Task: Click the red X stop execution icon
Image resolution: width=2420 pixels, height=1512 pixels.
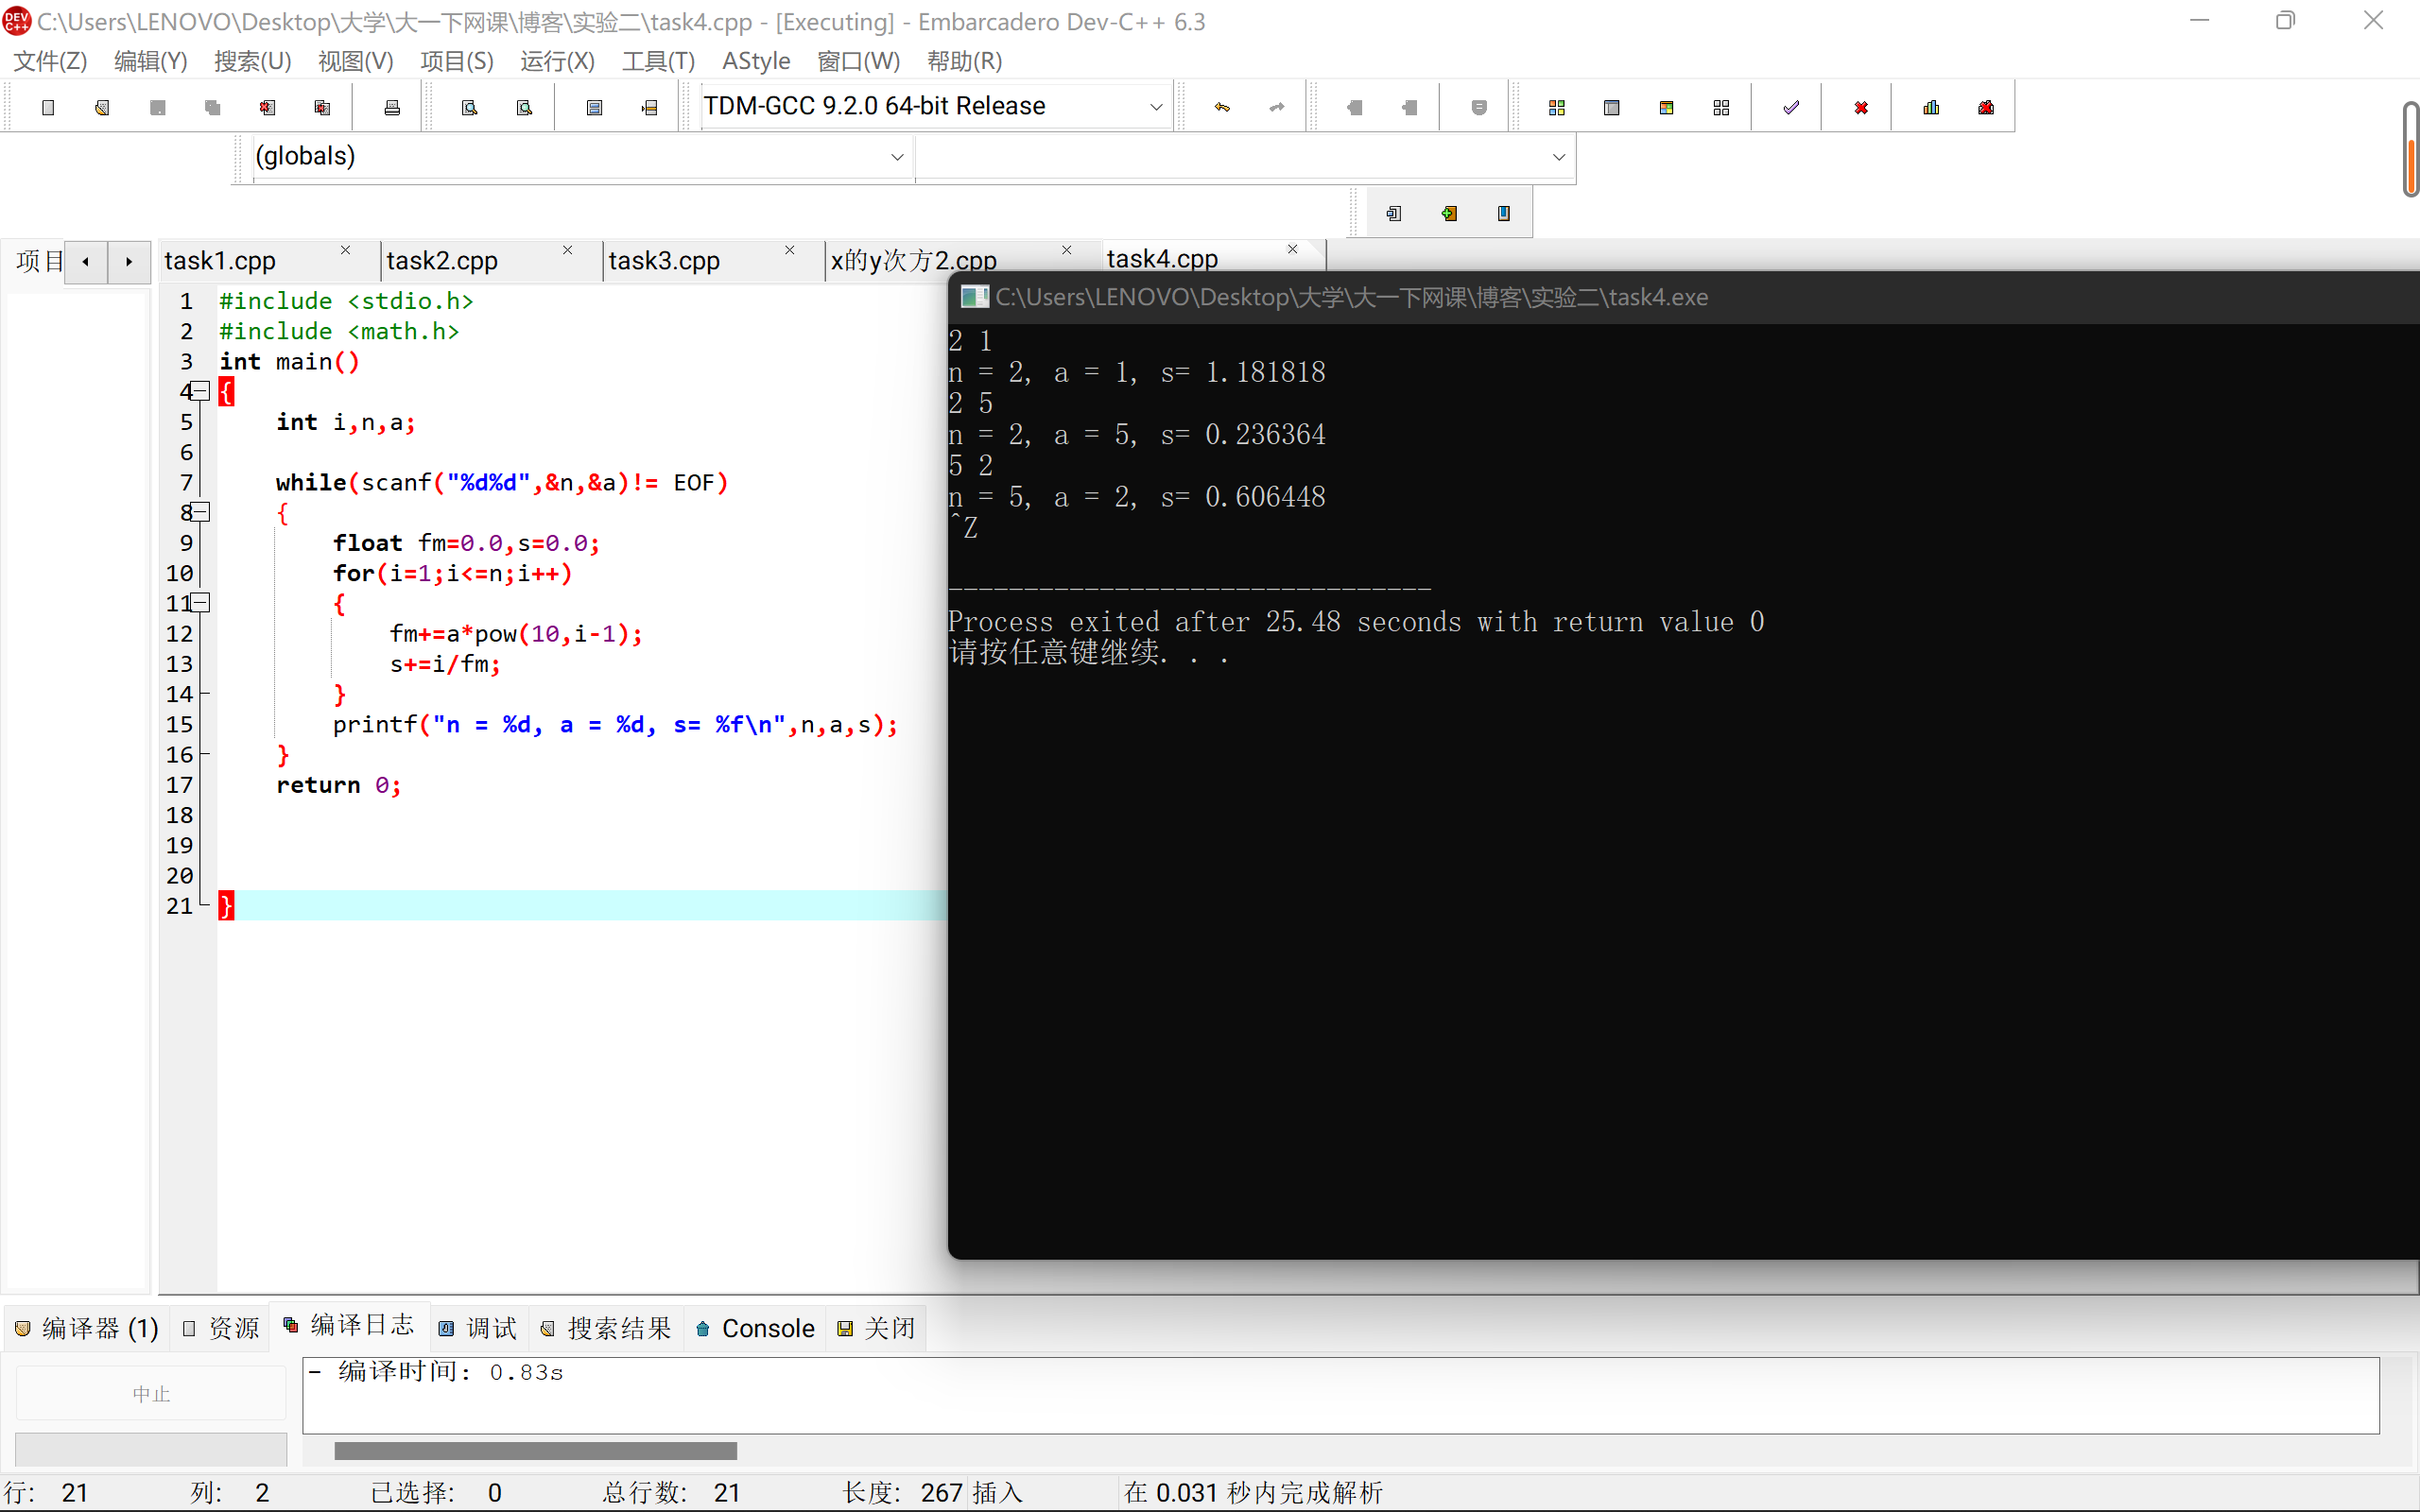Action: click(x=1861, y=107)
